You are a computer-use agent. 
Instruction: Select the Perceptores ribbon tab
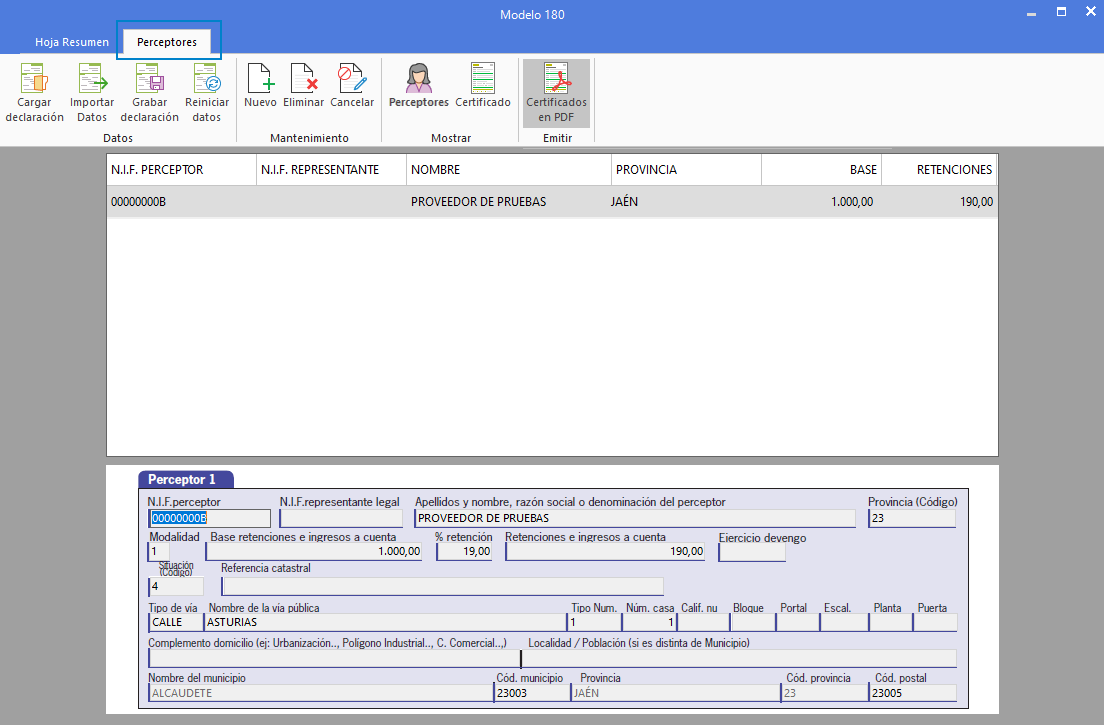(x=167, y=42)
